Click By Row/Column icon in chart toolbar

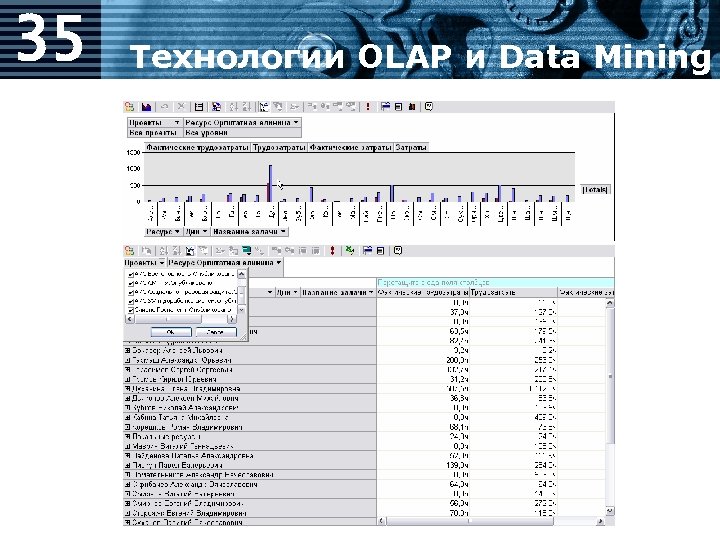216,107
